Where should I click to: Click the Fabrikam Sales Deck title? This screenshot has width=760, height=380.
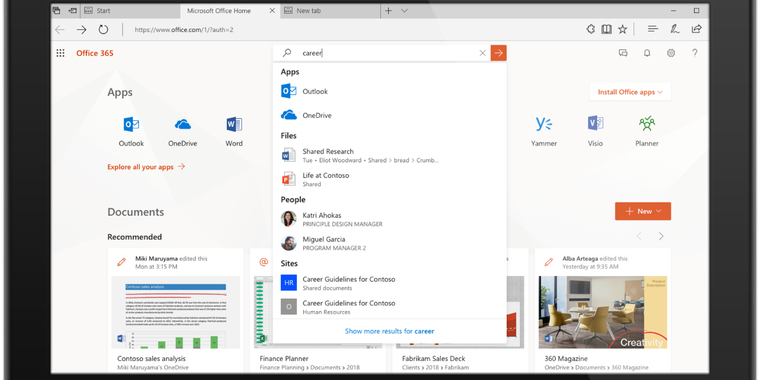(433, 359)
